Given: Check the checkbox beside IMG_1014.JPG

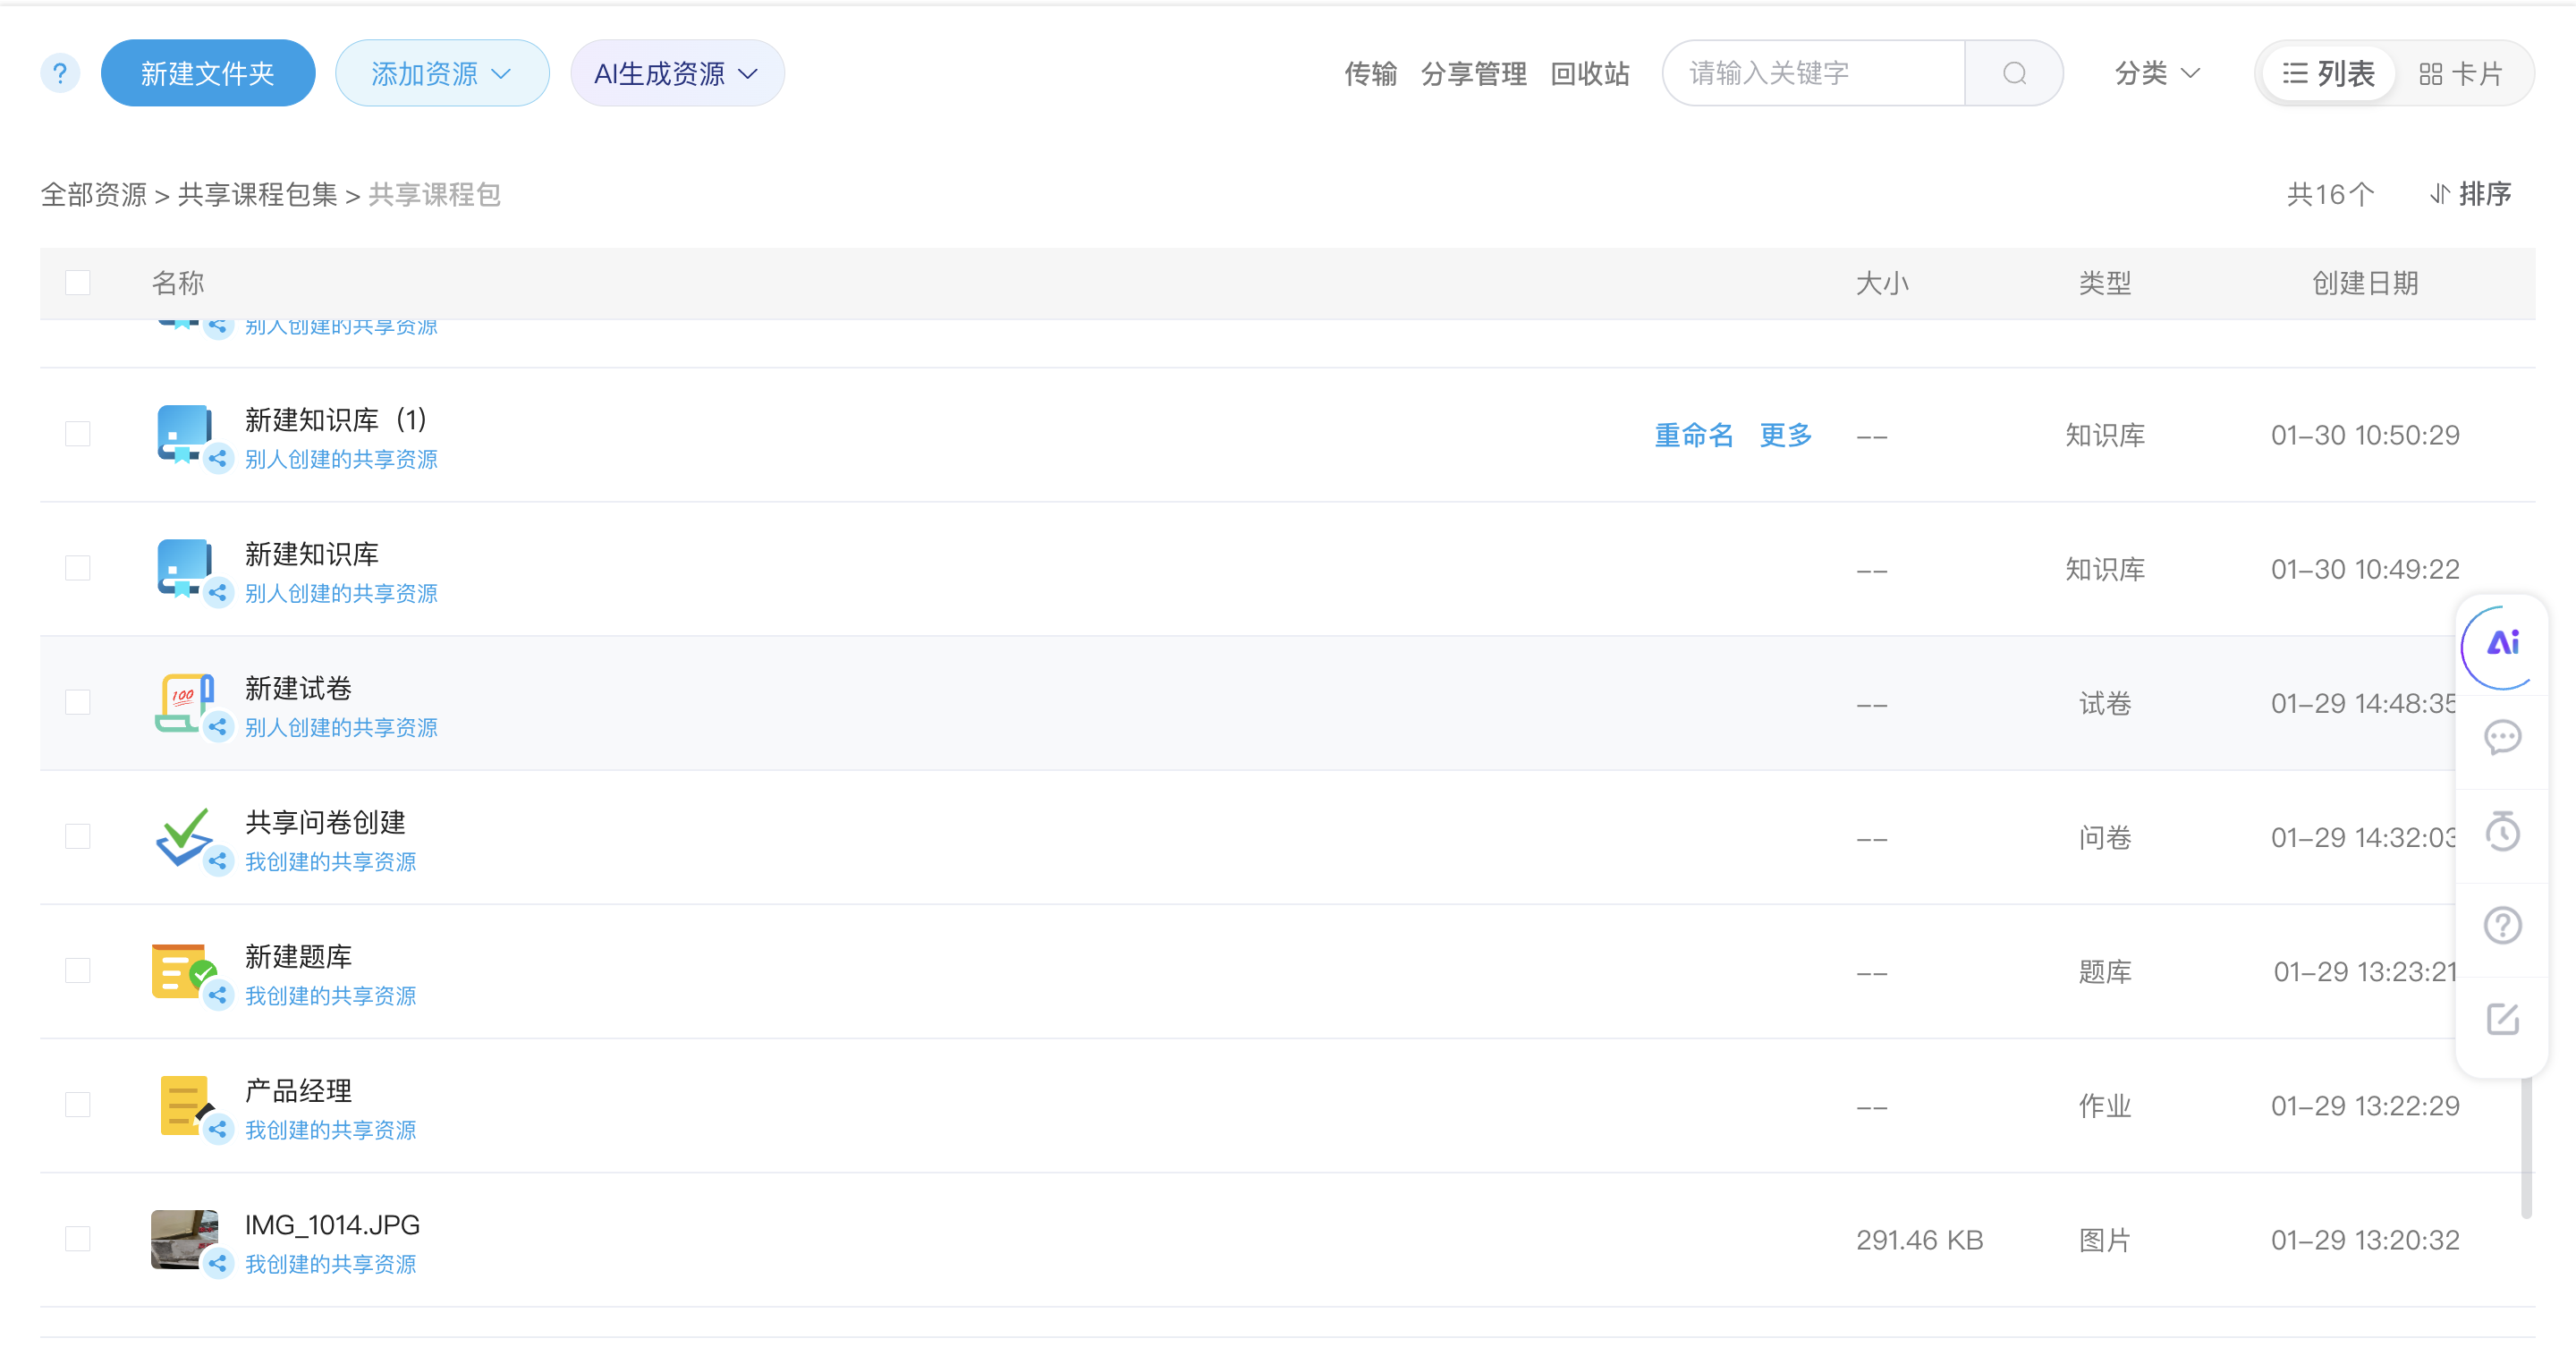Looking at the screenshot, I should 78,1238.
